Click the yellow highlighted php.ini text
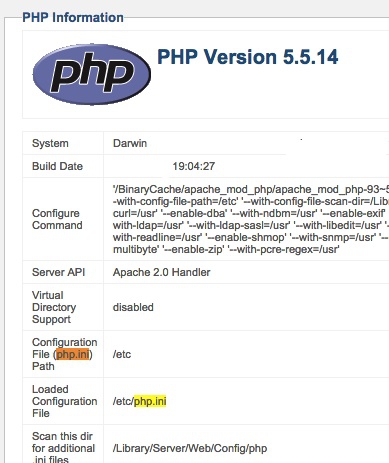Viewport: 389px width, 463px height. tap(150, 401)
